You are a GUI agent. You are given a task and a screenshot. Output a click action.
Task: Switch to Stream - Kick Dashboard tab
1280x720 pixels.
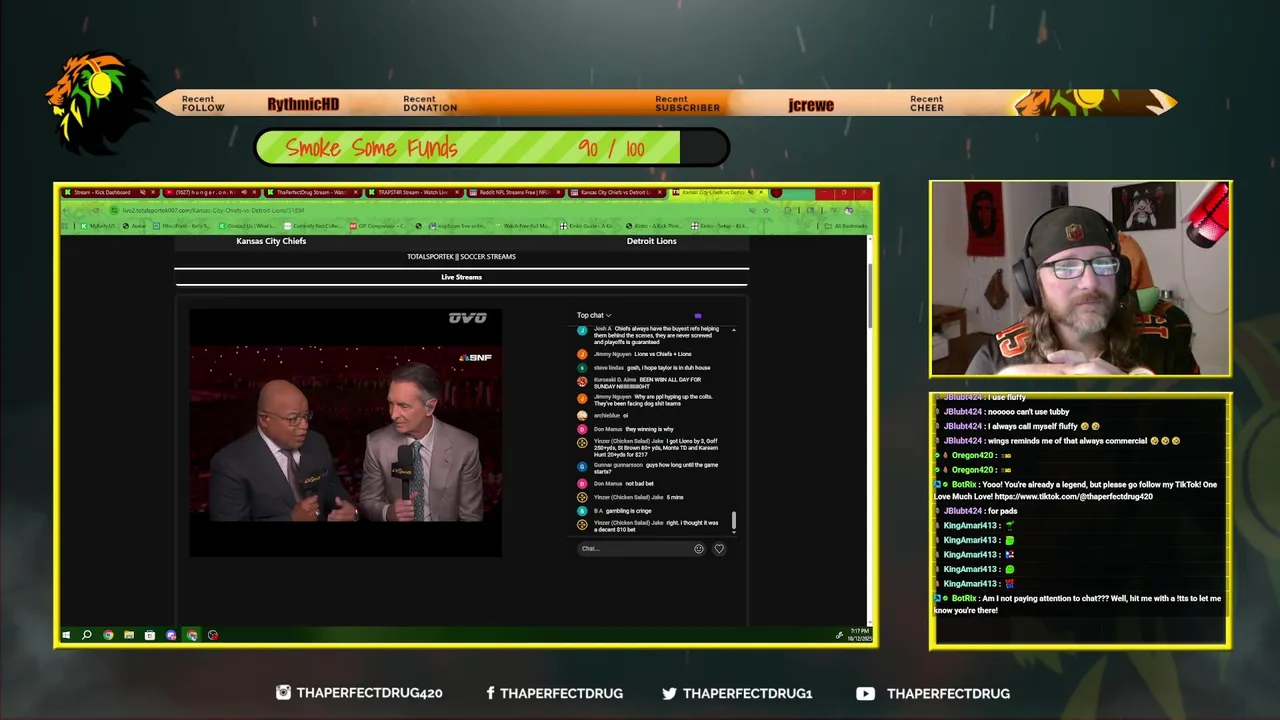[108, 192]
